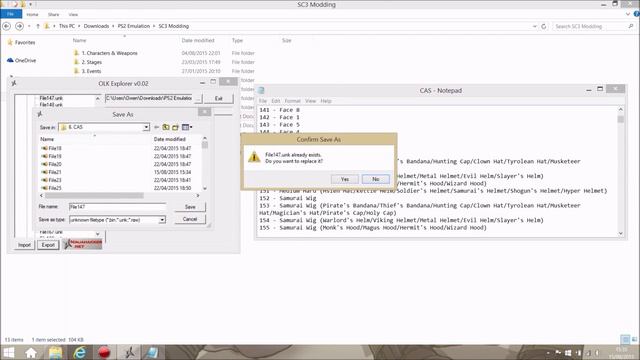Click the path field in OLK Explorer

[149, 98]
